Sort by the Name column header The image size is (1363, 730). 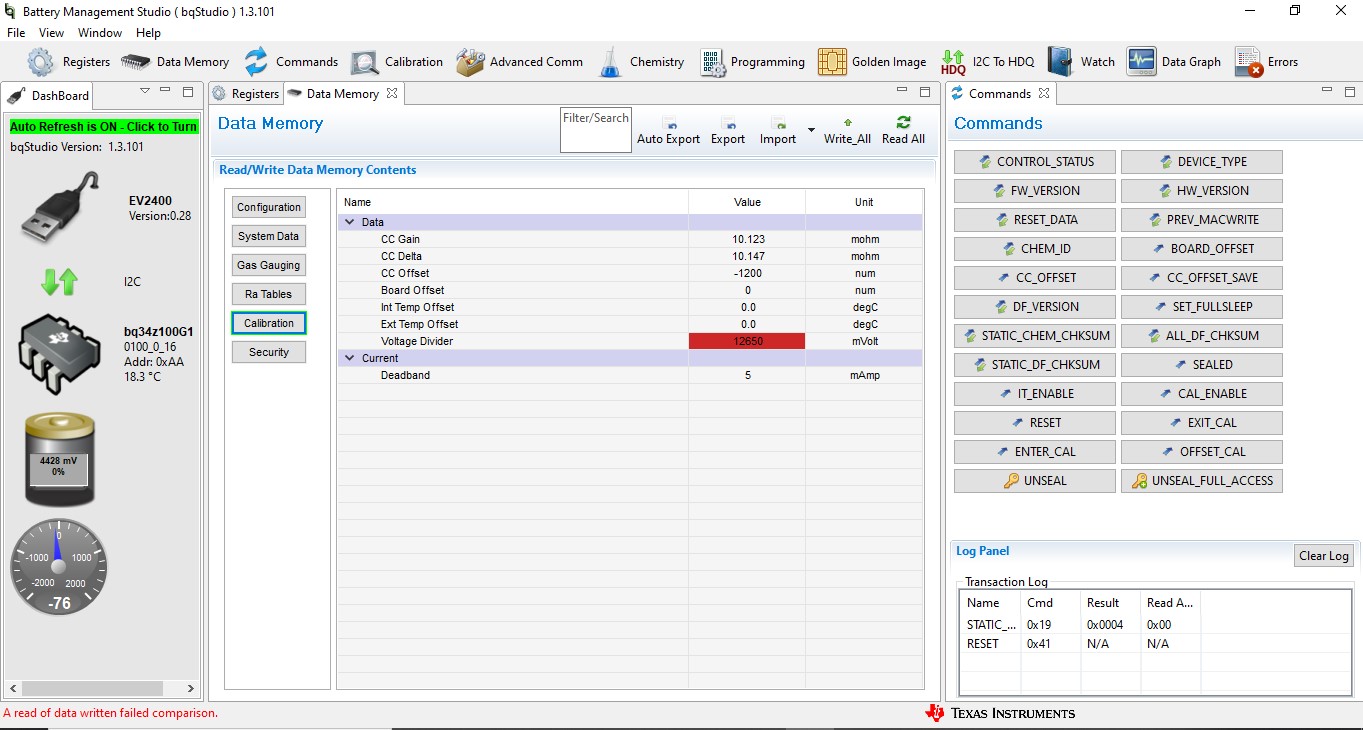pos(513,202)
